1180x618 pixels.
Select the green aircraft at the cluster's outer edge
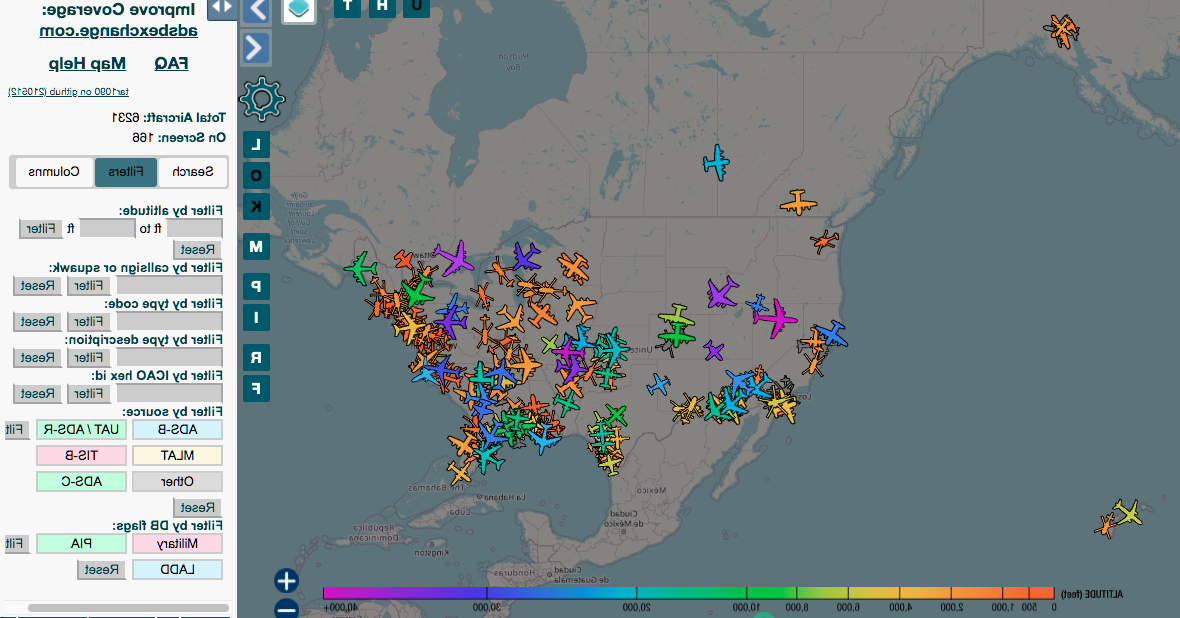pos(360,268)
